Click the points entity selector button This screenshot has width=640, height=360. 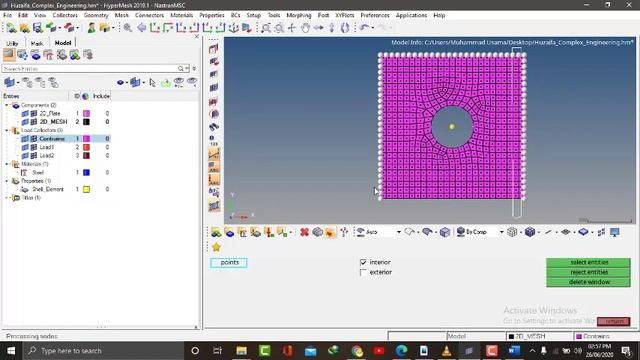pos(229,262)
